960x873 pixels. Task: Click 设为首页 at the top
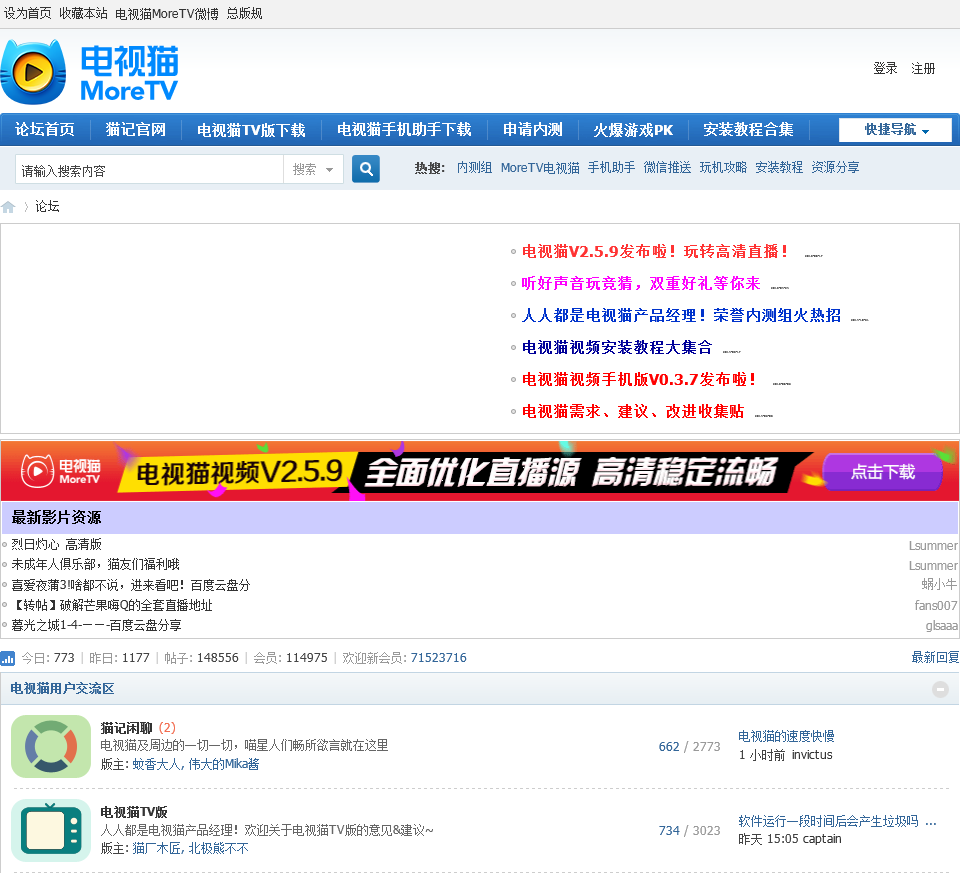(x=28, y=13)
